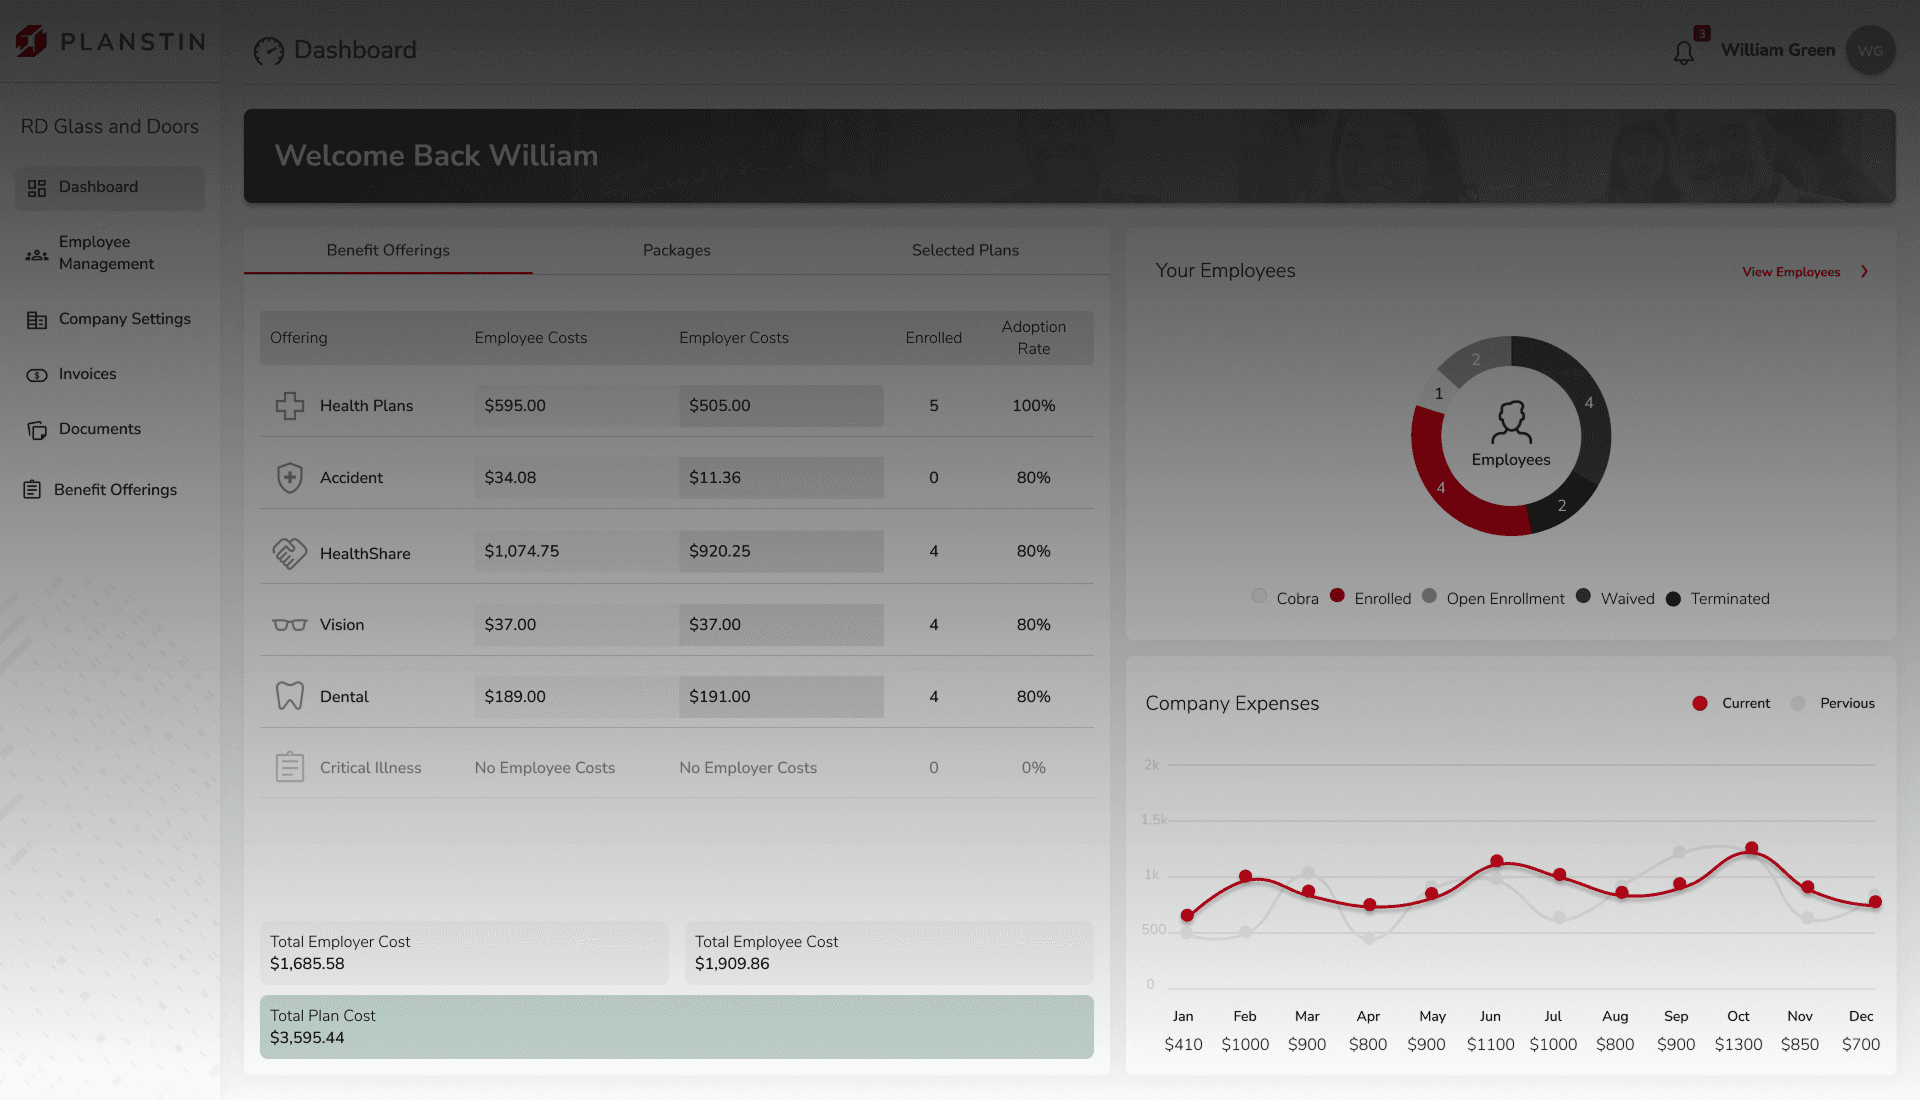Click the Planstin logo icon

(x=31, y=41)
